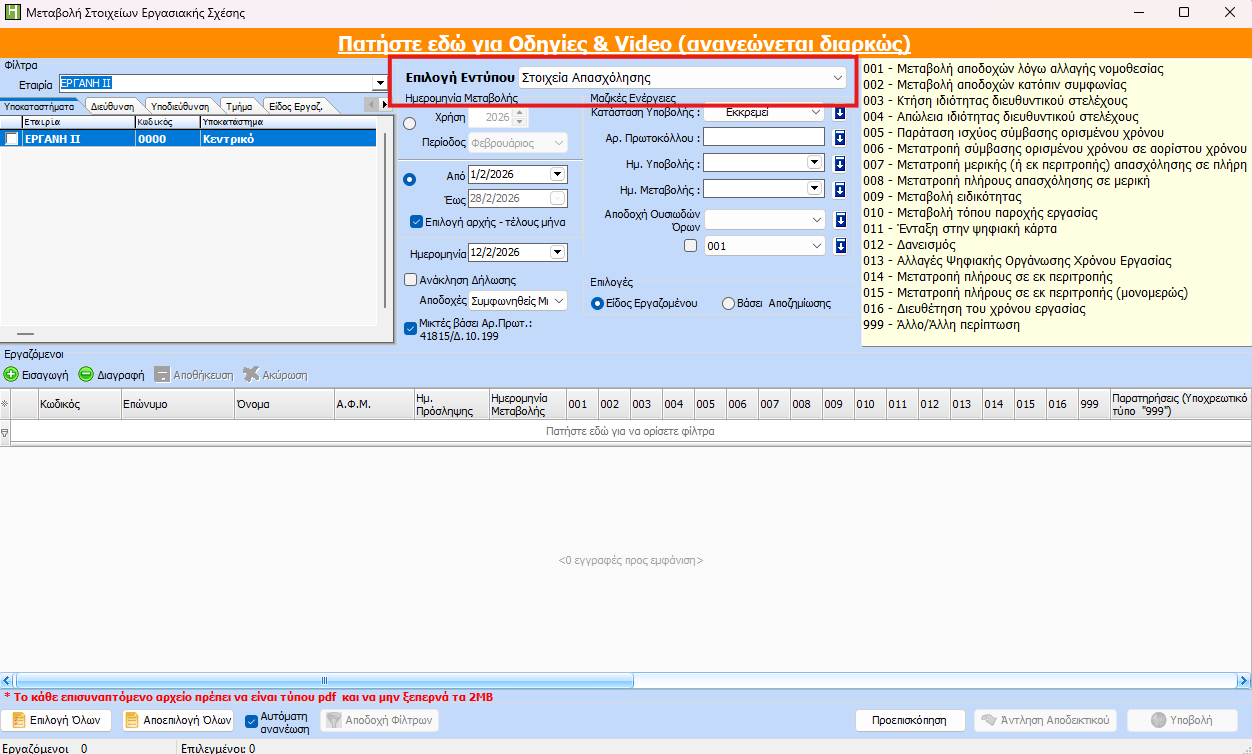Click apply-to-all arrow beside Αρ. Πρωτοκόλλου
The width and height of the screenshot is (1252, 754).
coord(840,137)
